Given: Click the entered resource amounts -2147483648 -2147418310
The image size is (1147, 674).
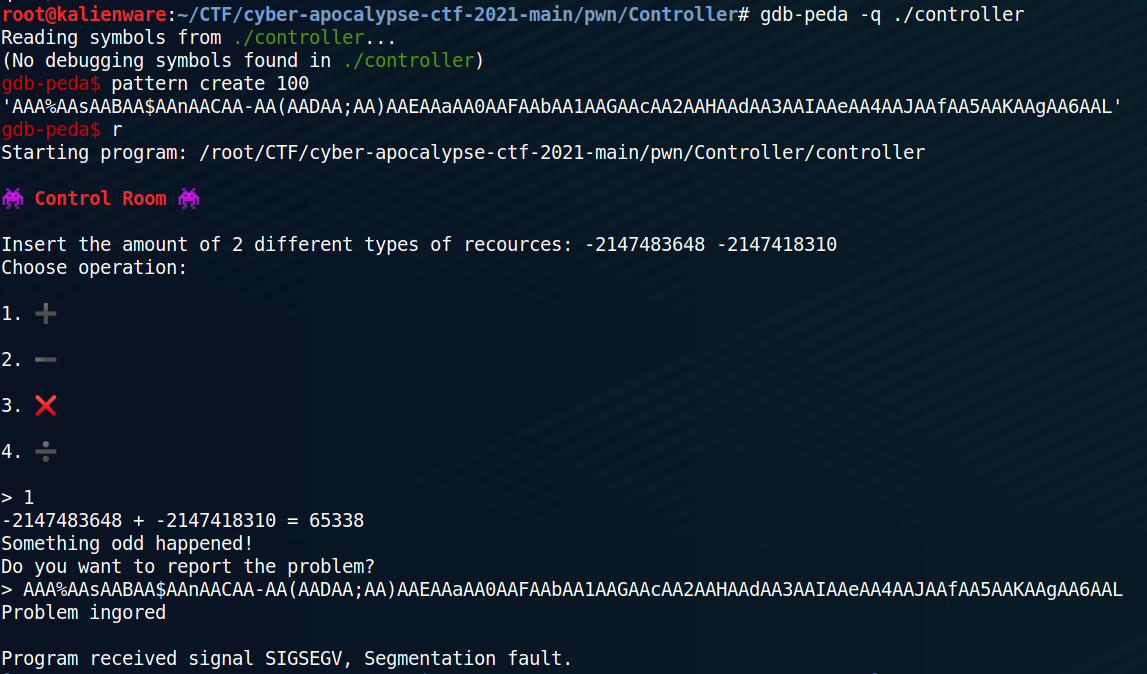Looking at the screenshot, I should coord(711,244).
